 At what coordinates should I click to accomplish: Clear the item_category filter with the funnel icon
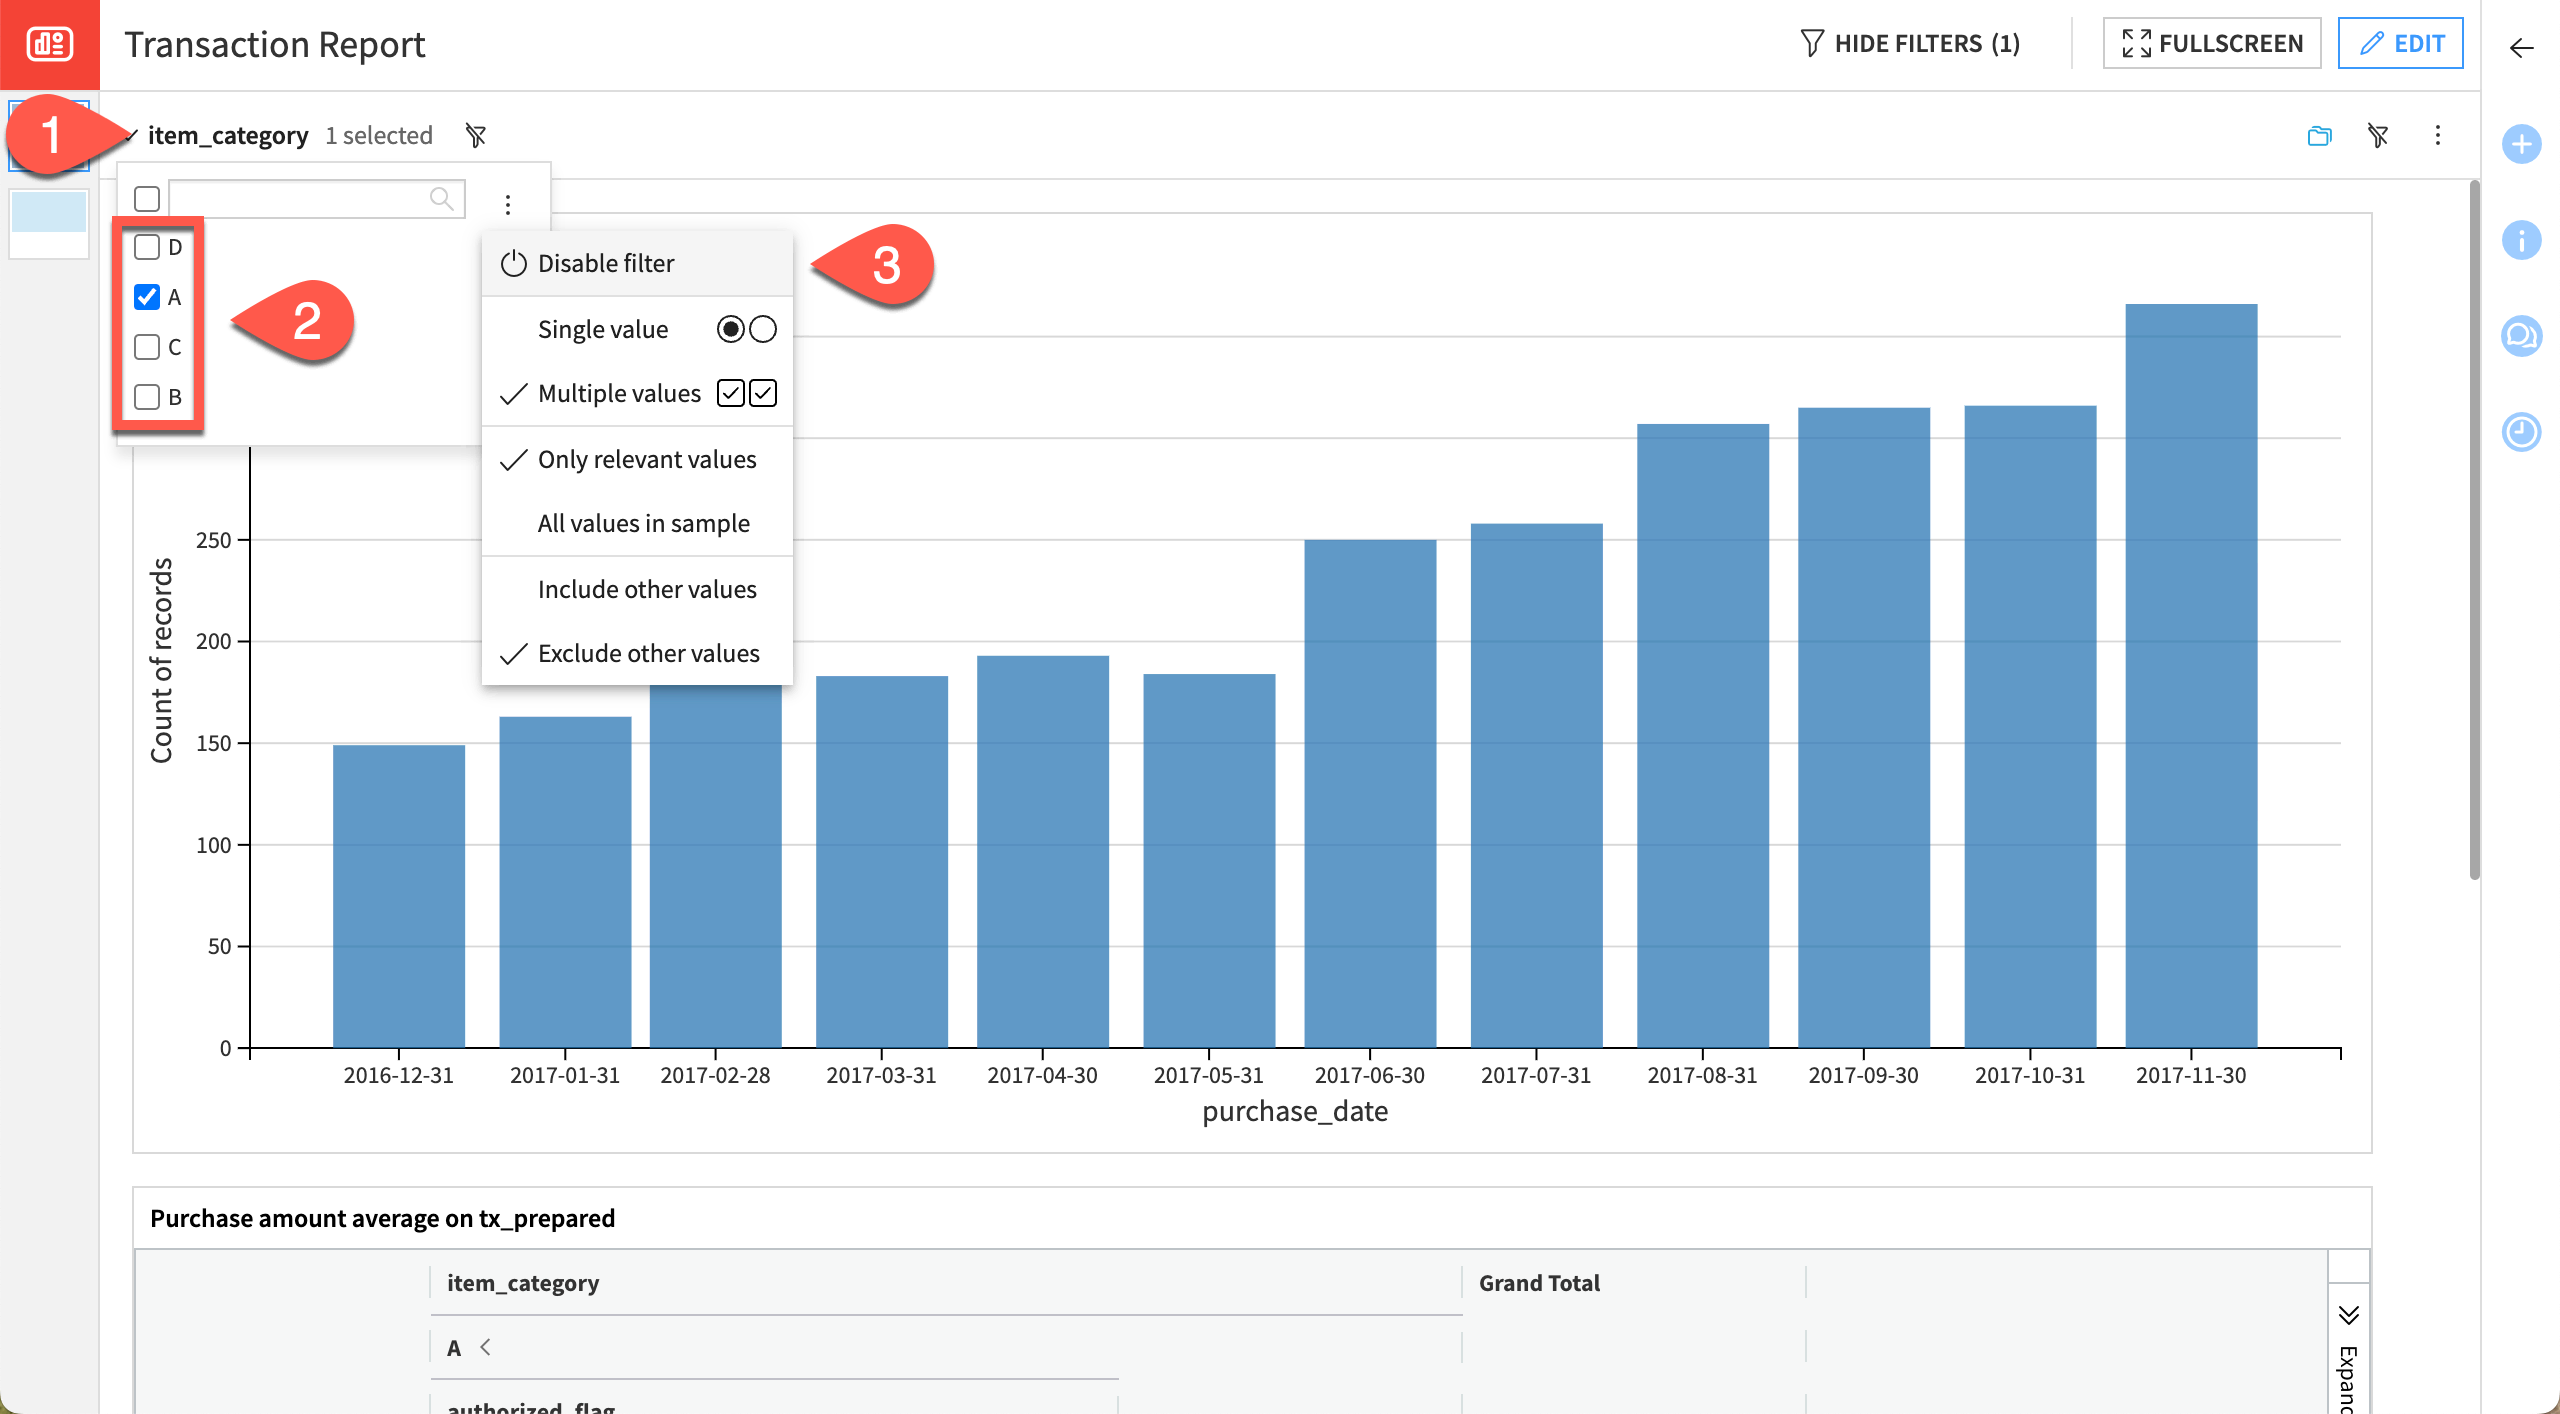pyautogui.click(x=476, y=135)
